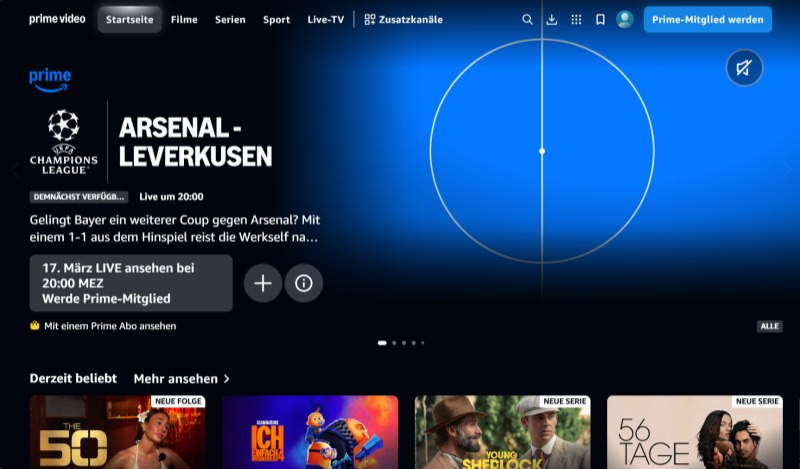This screenshot has width=800, height=469.
Task: Click the DEMNÄCHST VERFÜGB... badge
Action: (x=79, y=197)
